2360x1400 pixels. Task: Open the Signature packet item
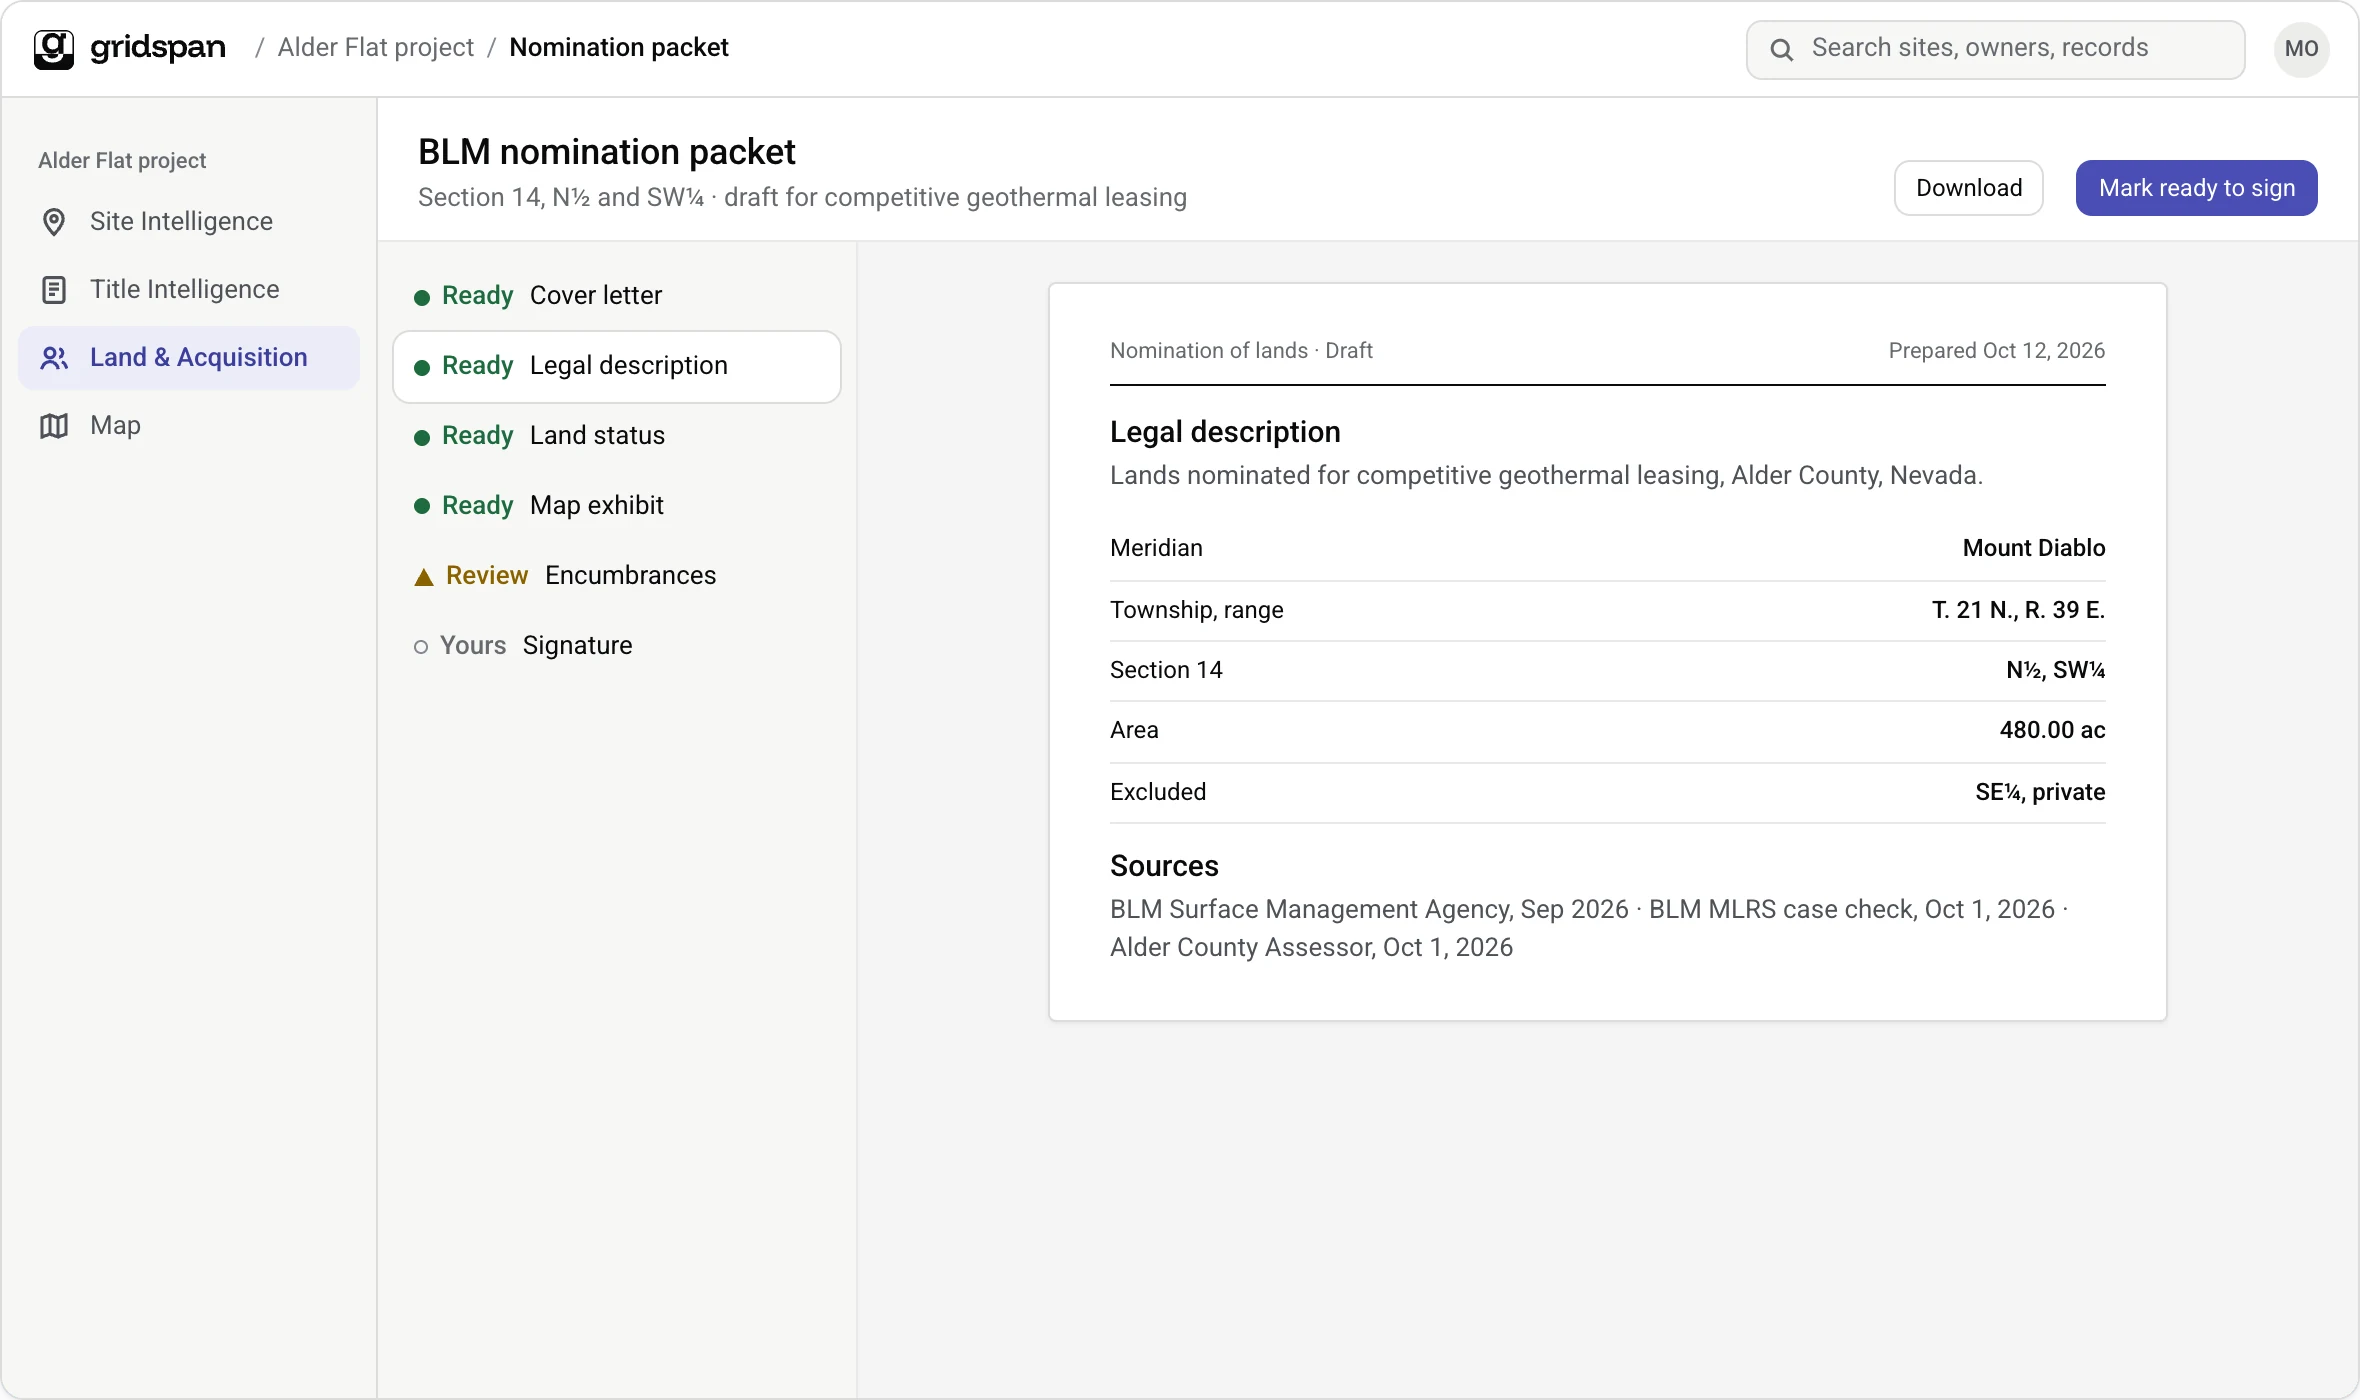pos(617,646)
